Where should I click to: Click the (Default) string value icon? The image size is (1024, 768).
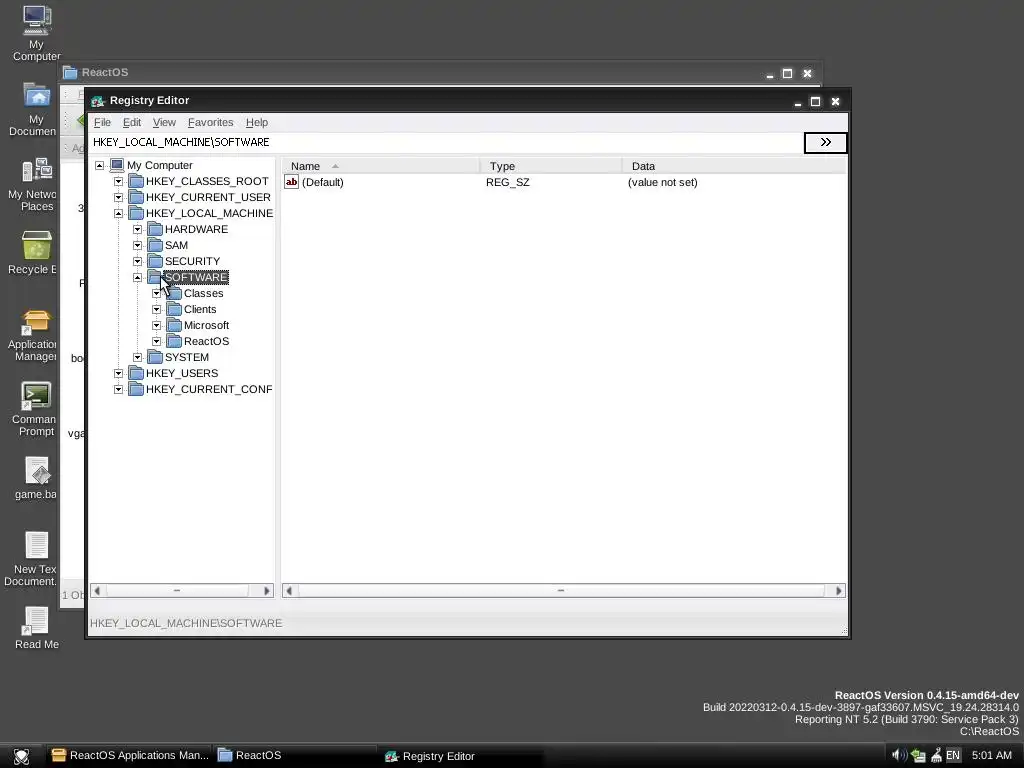(291, 182)
